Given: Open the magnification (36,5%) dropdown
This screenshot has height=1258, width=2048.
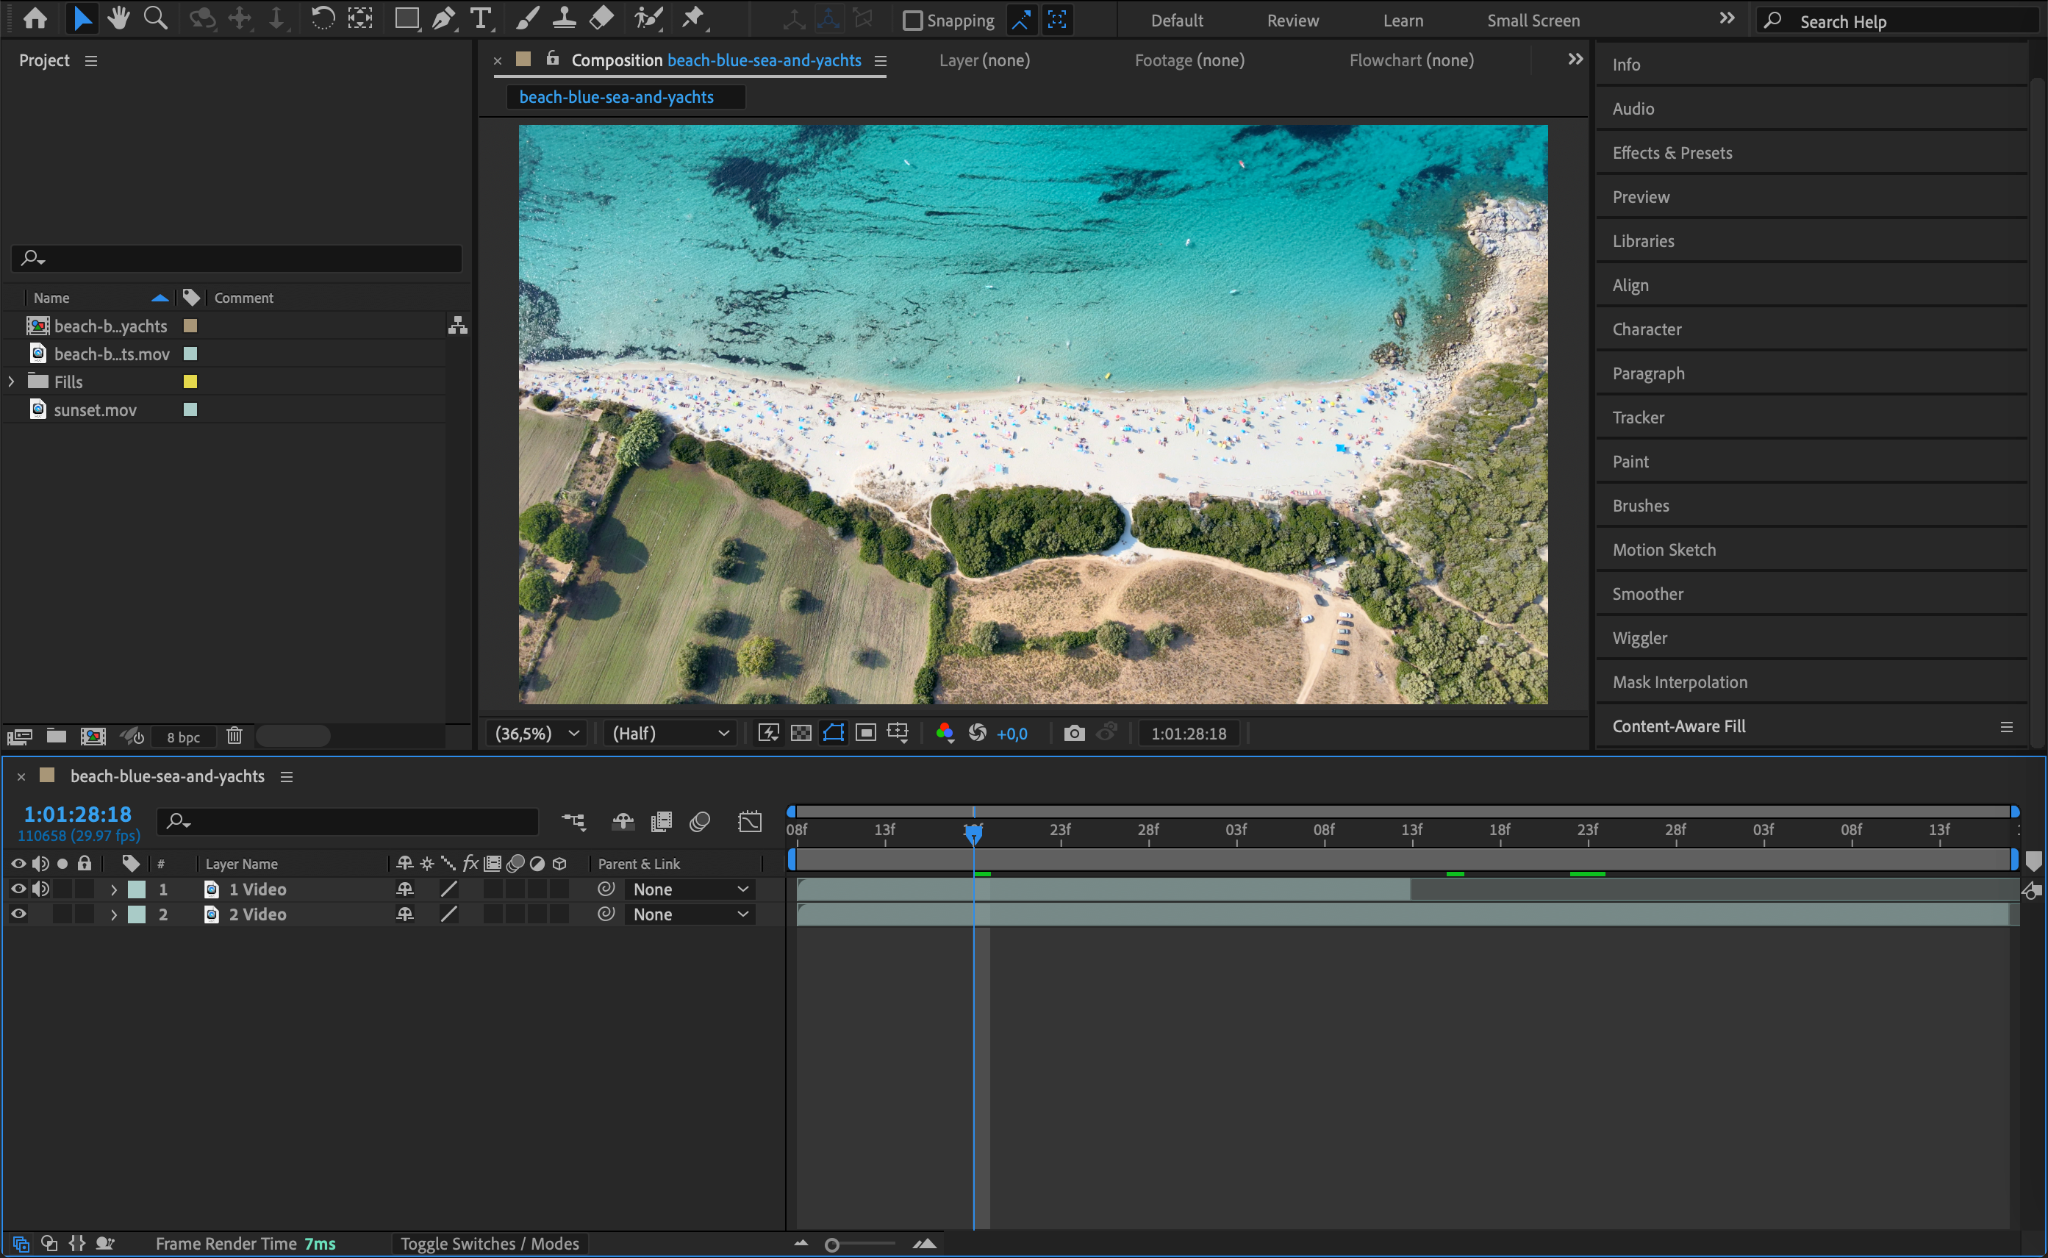Looking at the screenshot, I should (538, 733).
